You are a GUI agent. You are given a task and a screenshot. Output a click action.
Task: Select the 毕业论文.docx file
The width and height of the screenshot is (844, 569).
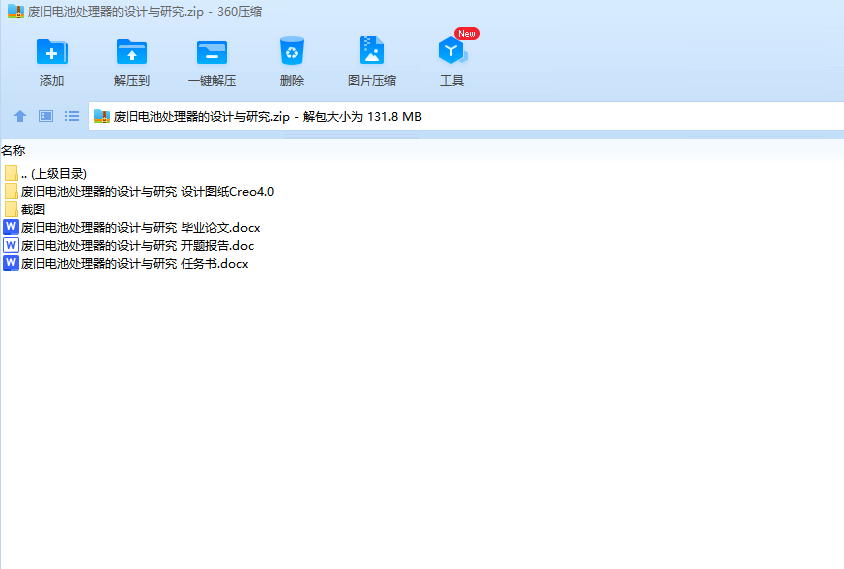coord(132,228)
